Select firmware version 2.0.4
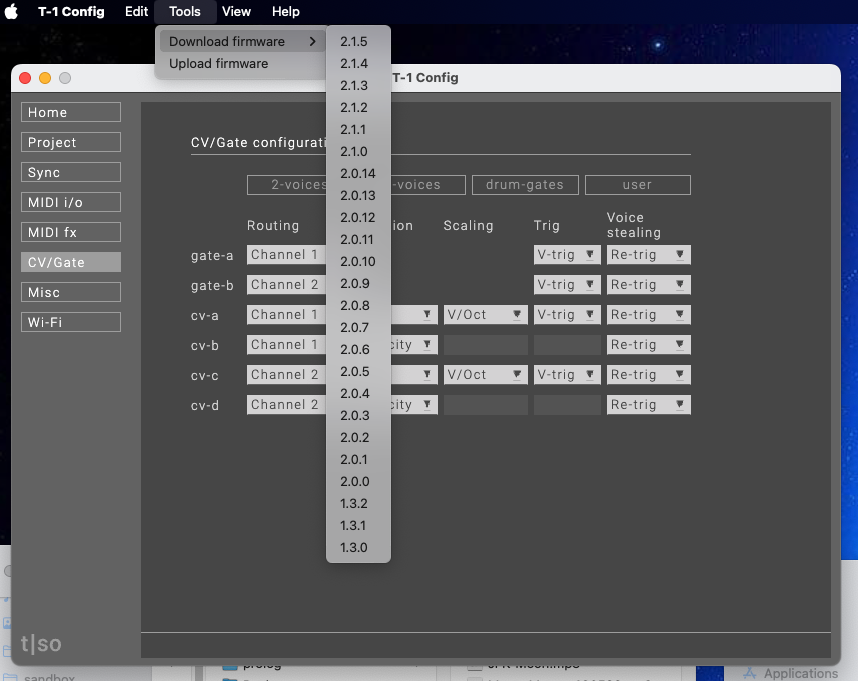This screenshot has height=681, width=858. [x=358, y=393]
